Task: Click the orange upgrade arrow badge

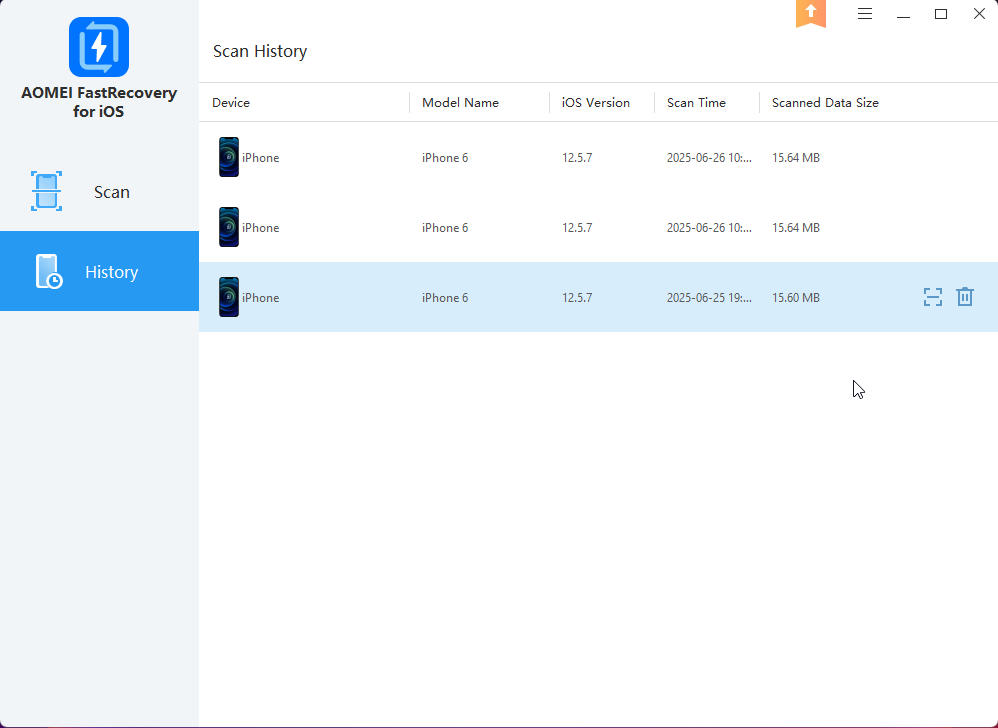Action: click(x=811, y=14)
